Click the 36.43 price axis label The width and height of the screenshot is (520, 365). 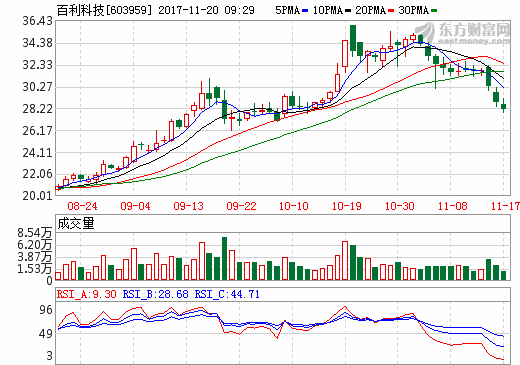38,21
